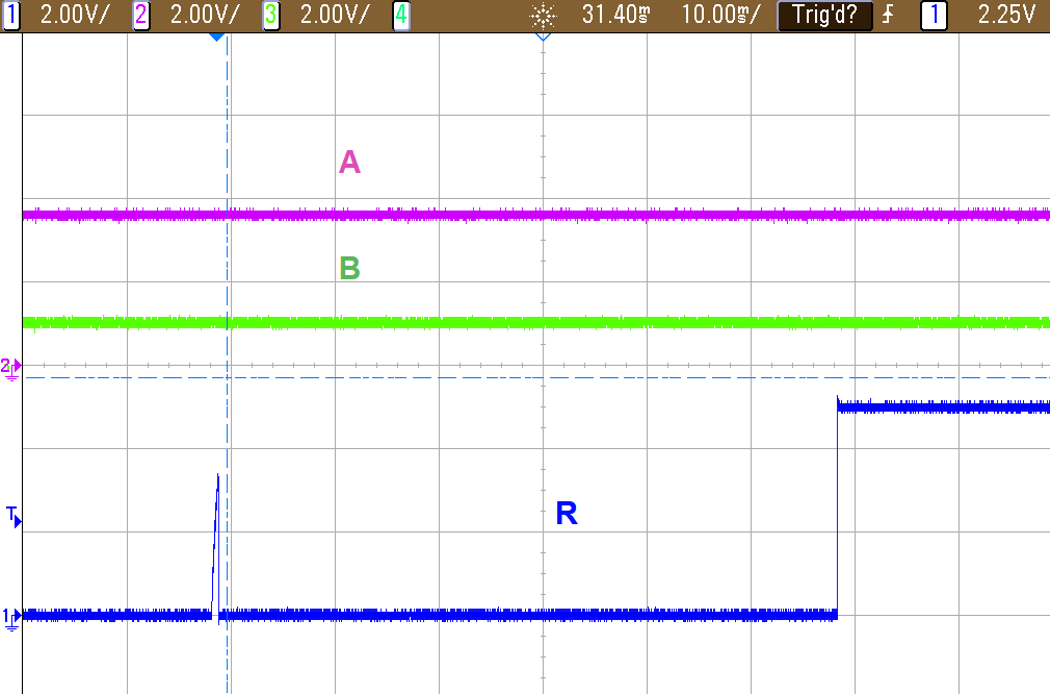Click the trigger position marker at top
Image resolution: width=1050 pixels, height=694 pixels.
[x=218, y=36]
